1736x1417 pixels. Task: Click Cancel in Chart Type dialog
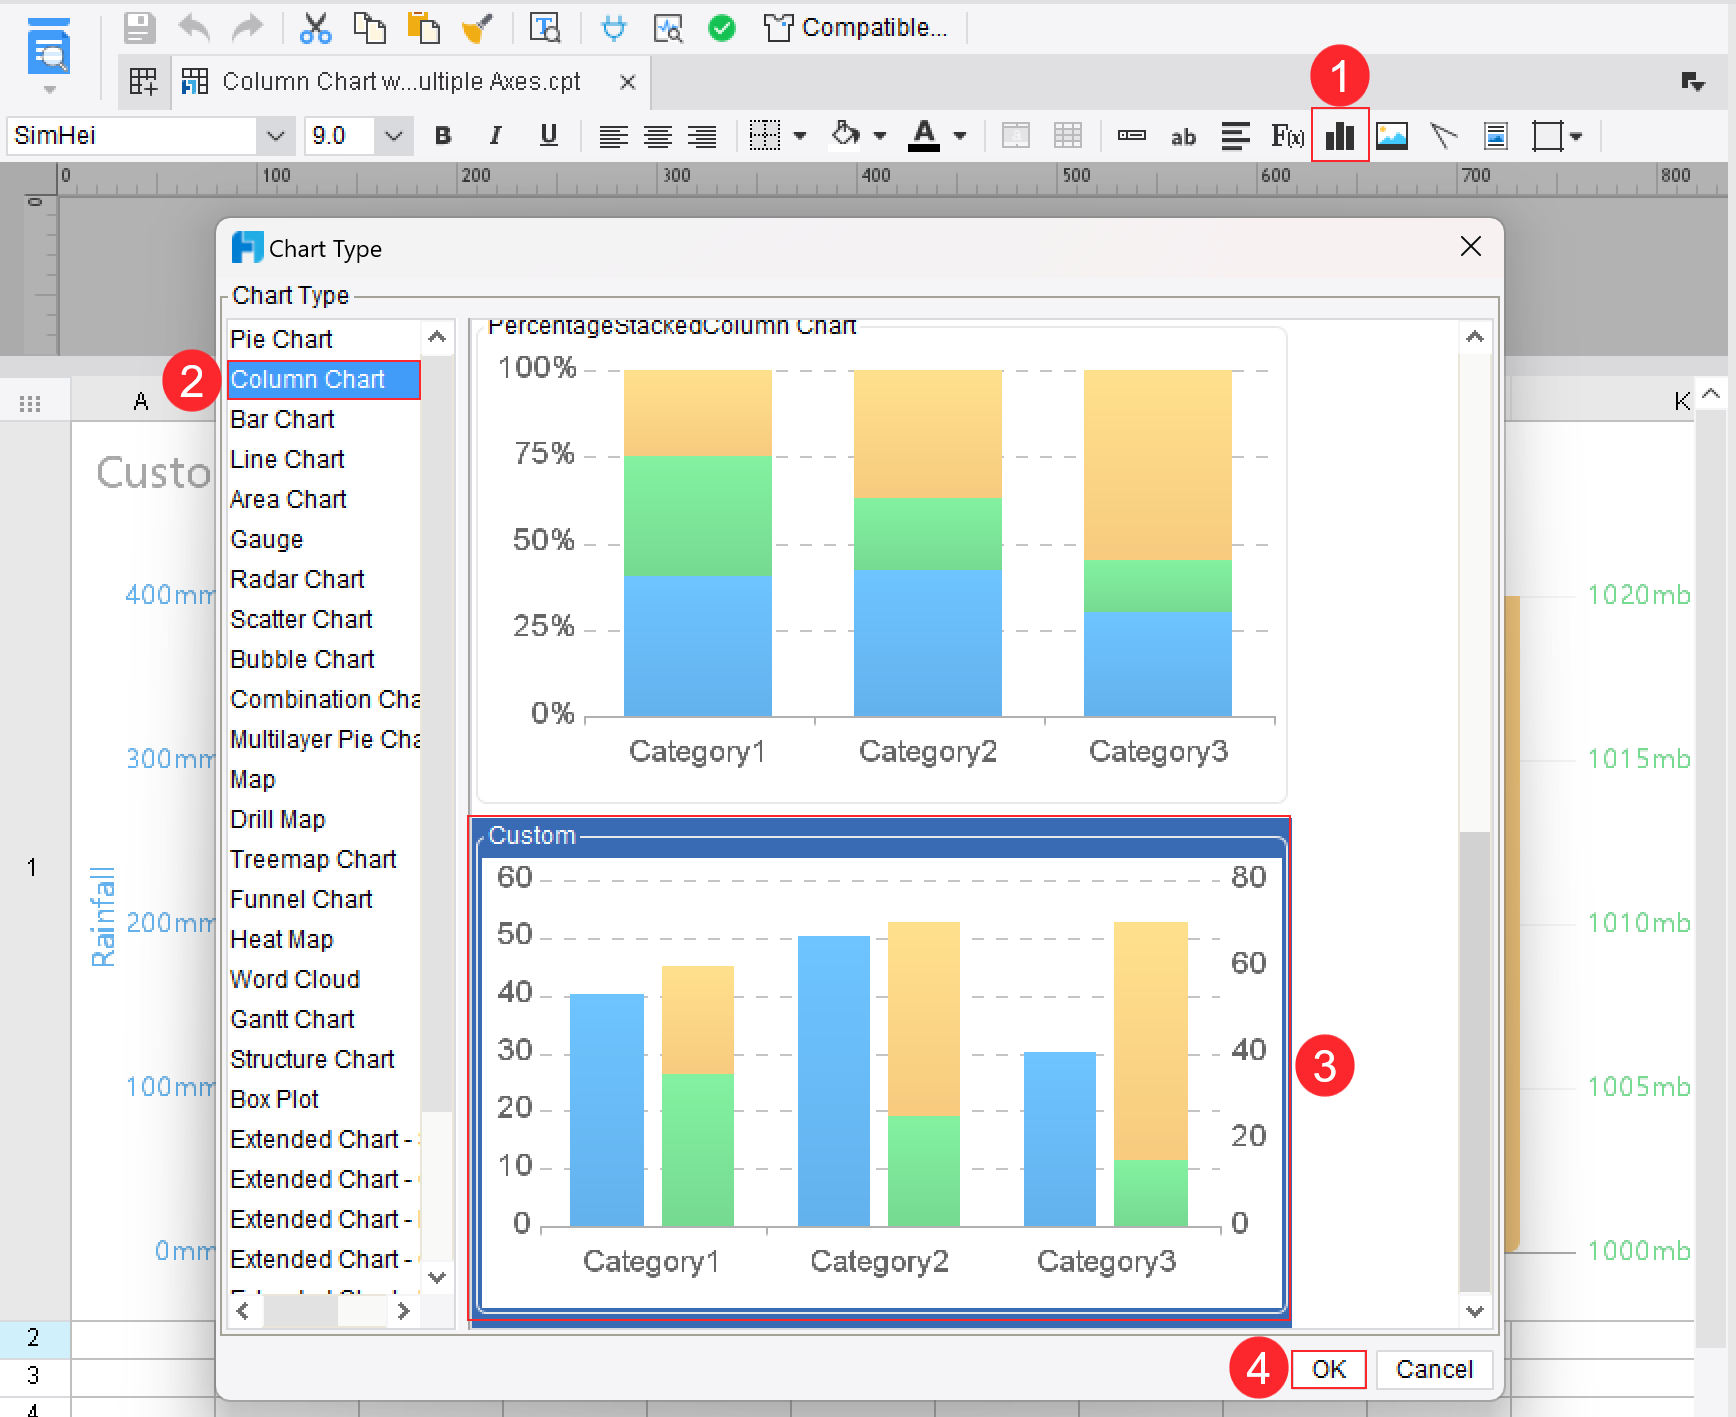tap(1434, 1369)
